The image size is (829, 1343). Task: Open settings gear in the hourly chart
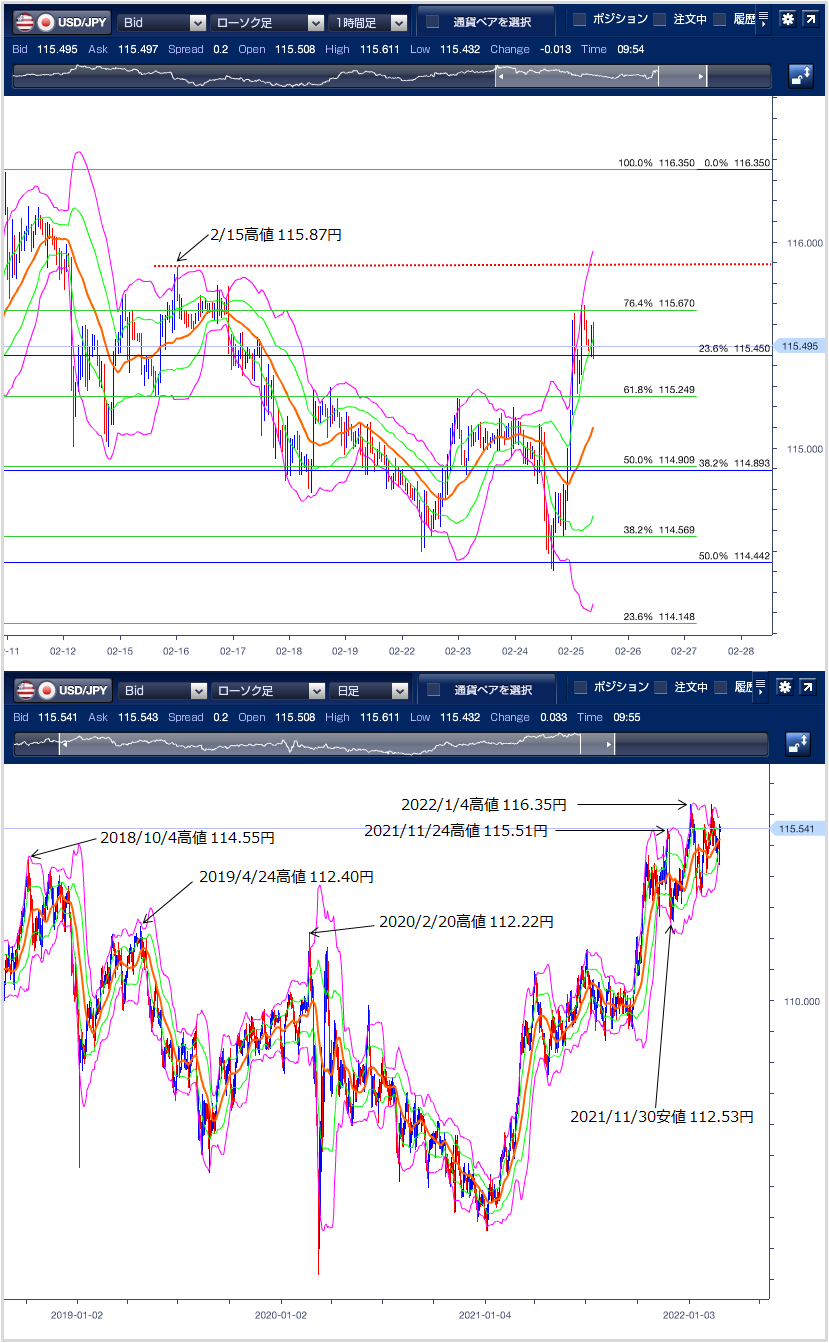coord(787,20)
